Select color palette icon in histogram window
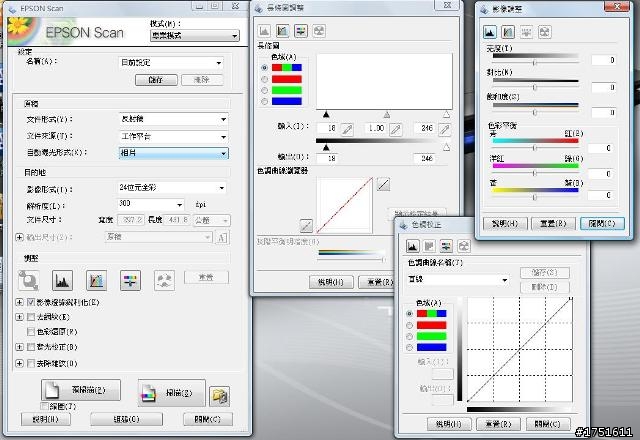The image size is (640, 440). coord(319,31)
